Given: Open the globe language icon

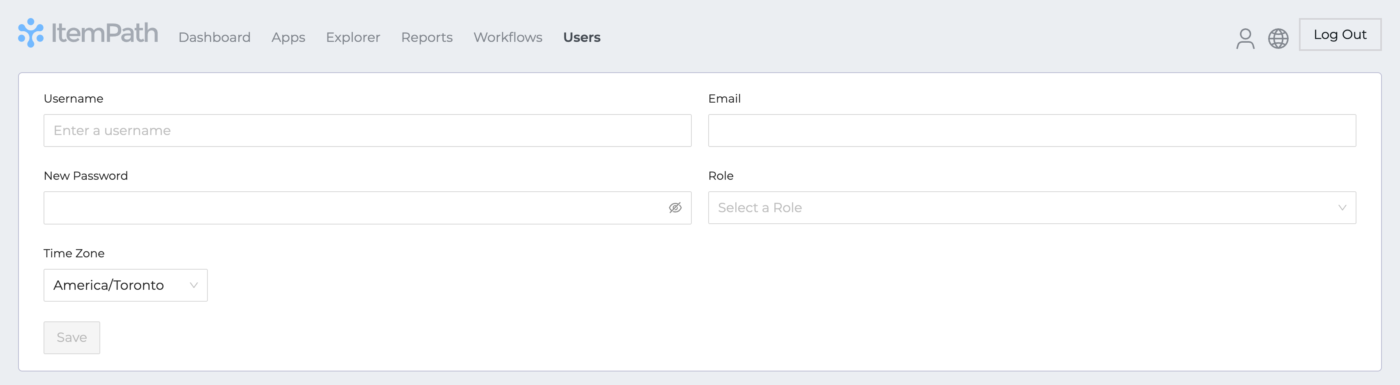Looking at the screenshot, I should [1278, 38].
